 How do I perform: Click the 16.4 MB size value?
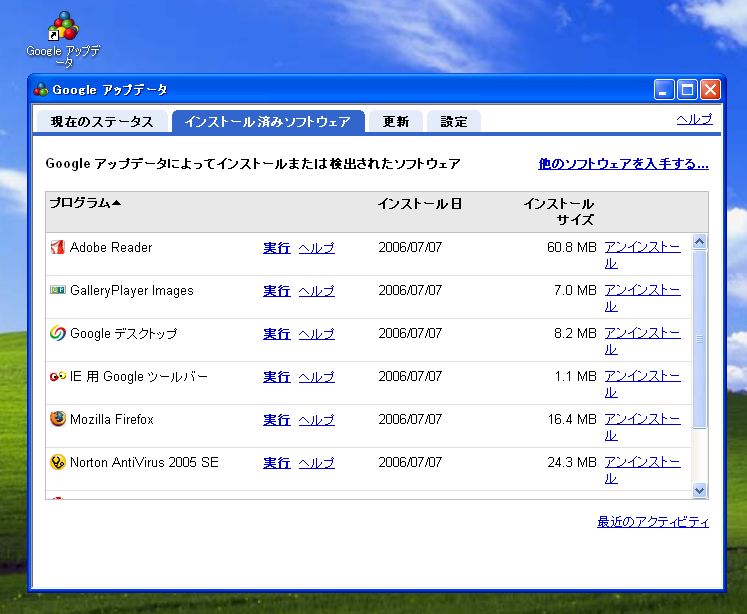tap(572, 419)
